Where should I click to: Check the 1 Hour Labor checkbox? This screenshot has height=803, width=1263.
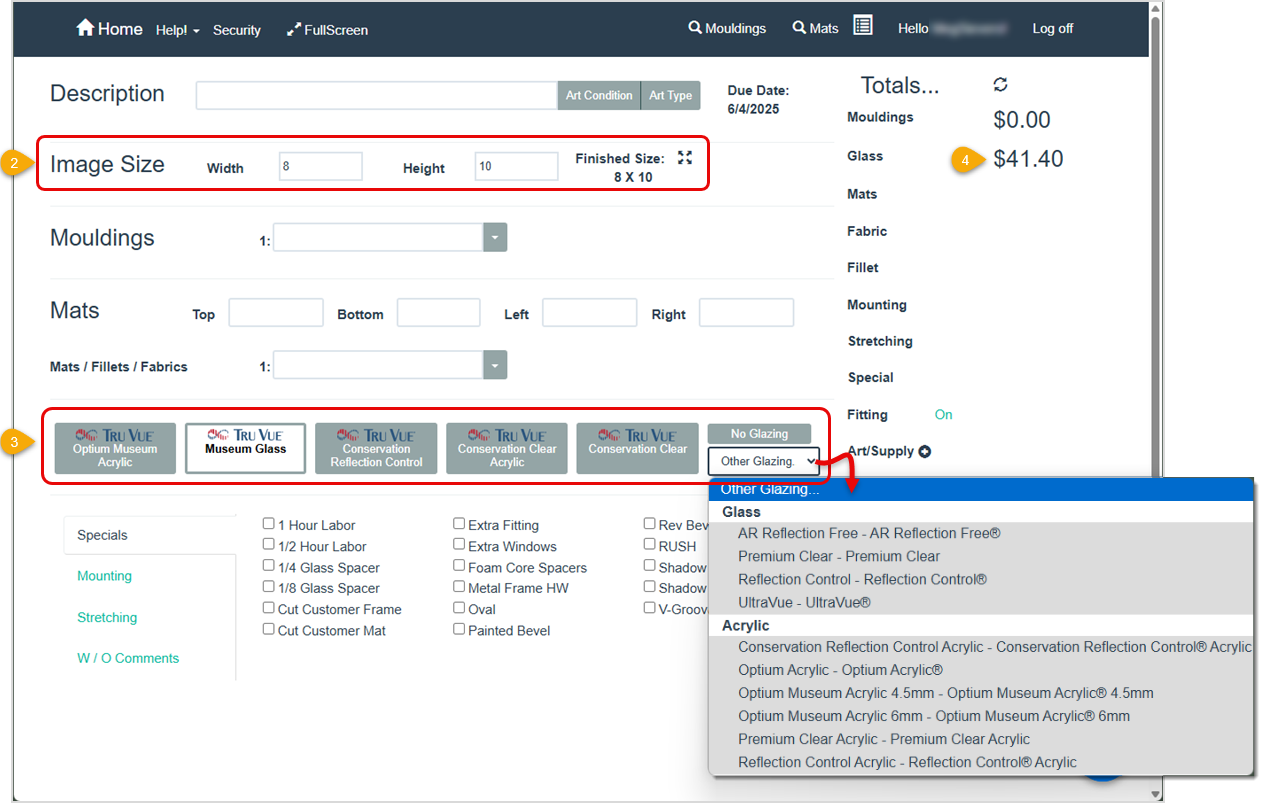pyautogui.click(x=269, y=524)
